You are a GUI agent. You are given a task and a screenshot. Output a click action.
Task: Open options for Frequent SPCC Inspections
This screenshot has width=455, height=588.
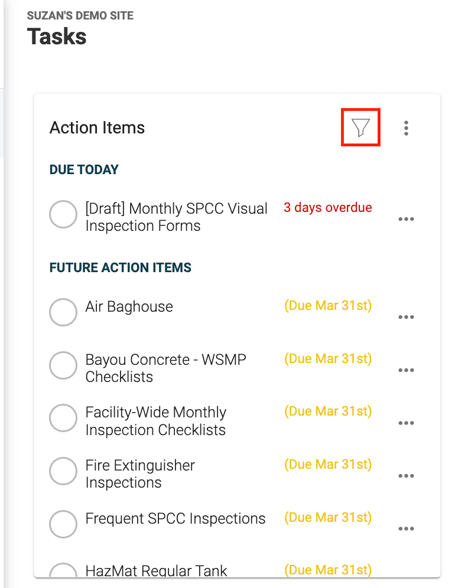tap(406, 528)
